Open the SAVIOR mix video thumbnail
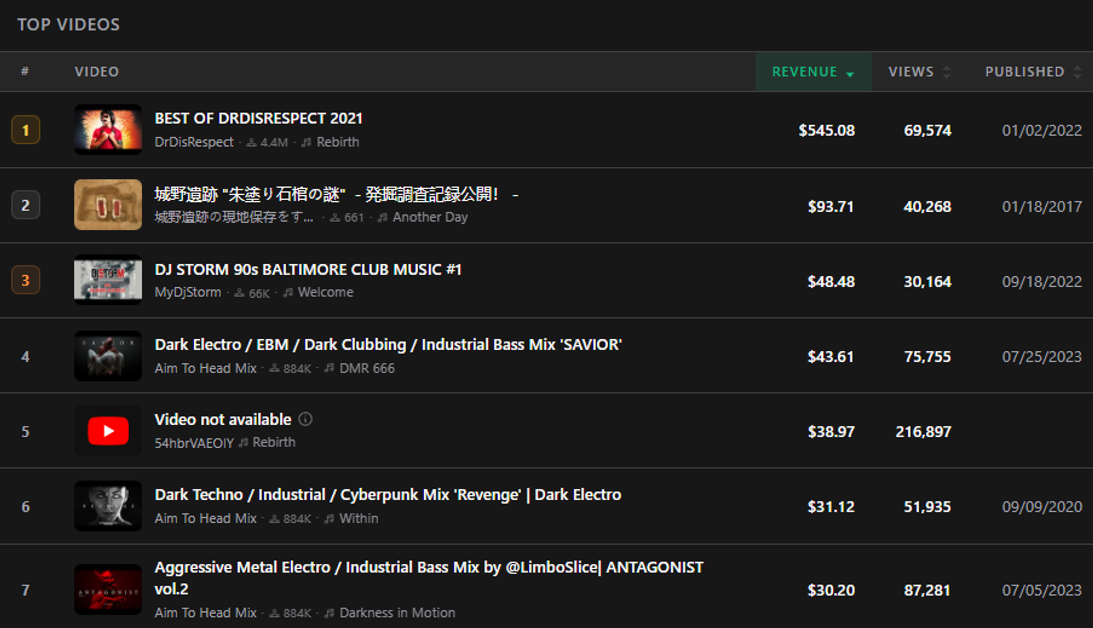This screenshot has height=628, width=1093. [108, 356]
